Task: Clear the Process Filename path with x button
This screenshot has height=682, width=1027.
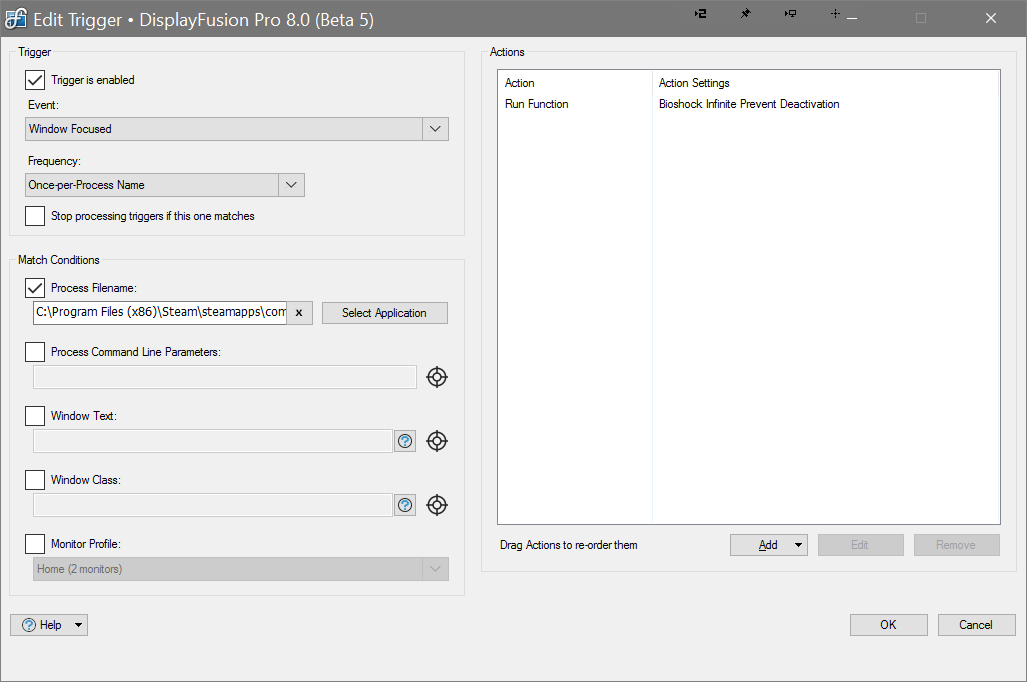Action: [299, 313]
